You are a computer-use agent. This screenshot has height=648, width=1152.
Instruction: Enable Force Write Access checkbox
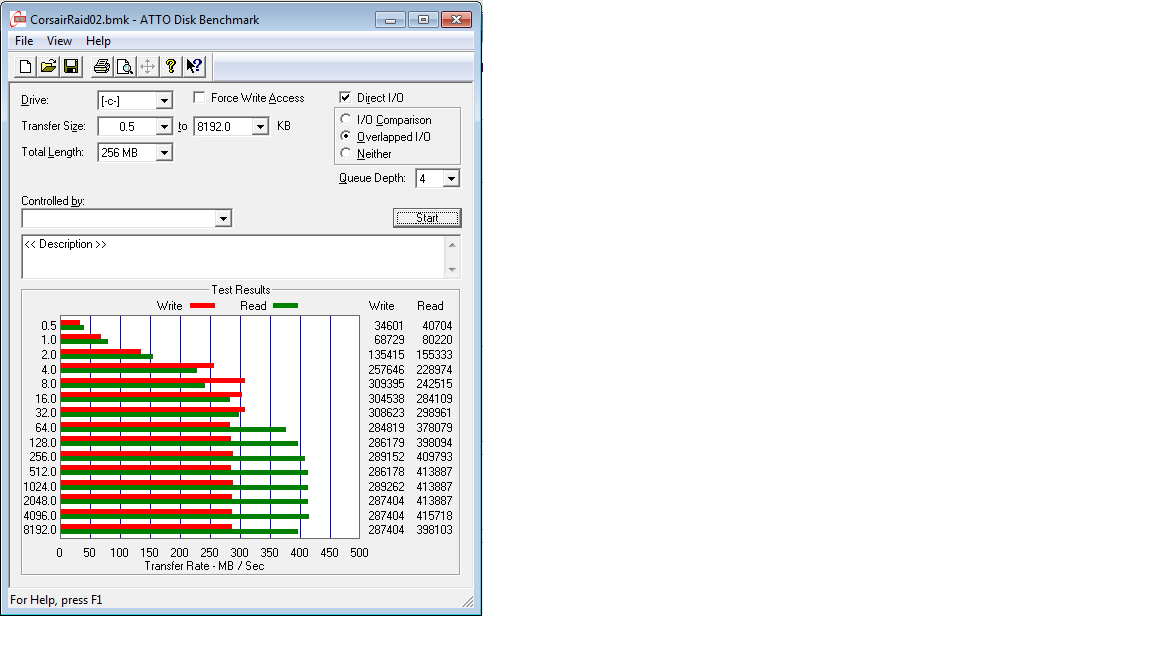(x=199, y=97)
